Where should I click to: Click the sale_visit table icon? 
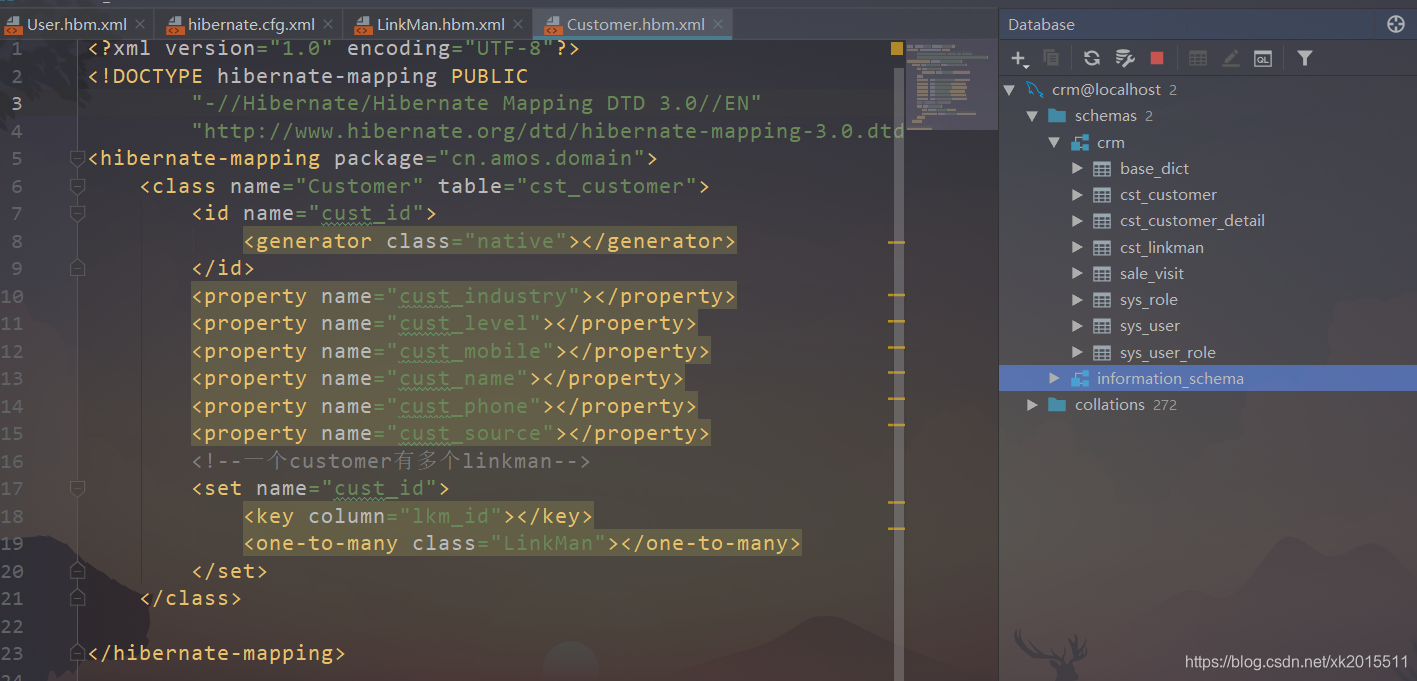(1102, 274)
